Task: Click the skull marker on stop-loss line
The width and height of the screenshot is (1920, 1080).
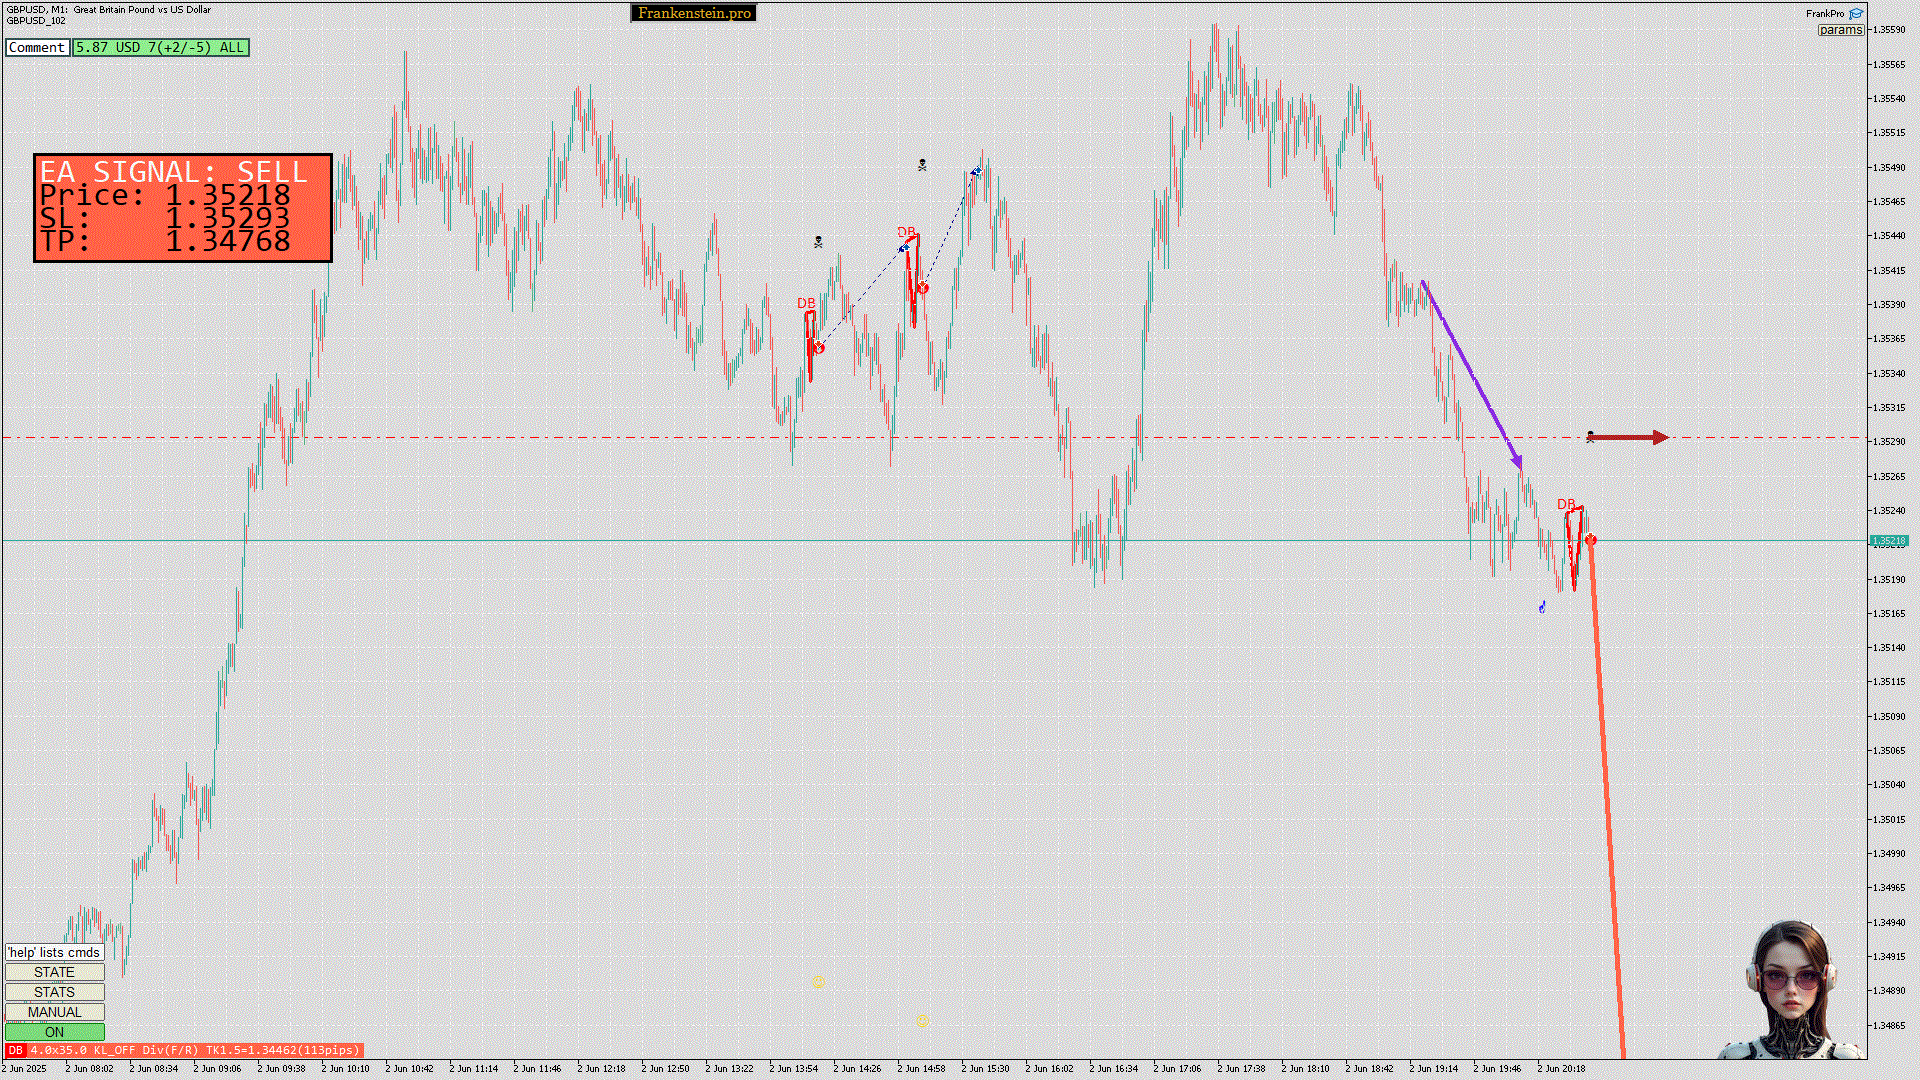Action: tap(1590, 437)
